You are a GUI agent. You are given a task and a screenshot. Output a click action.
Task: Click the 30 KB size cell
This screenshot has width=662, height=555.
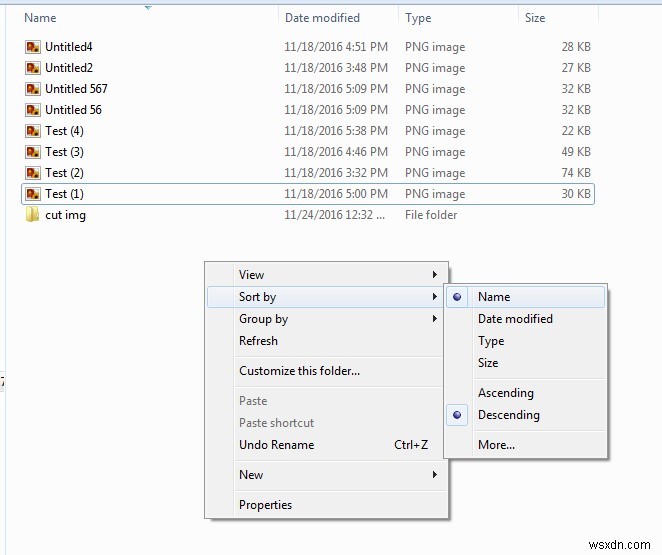pos(576,194)
